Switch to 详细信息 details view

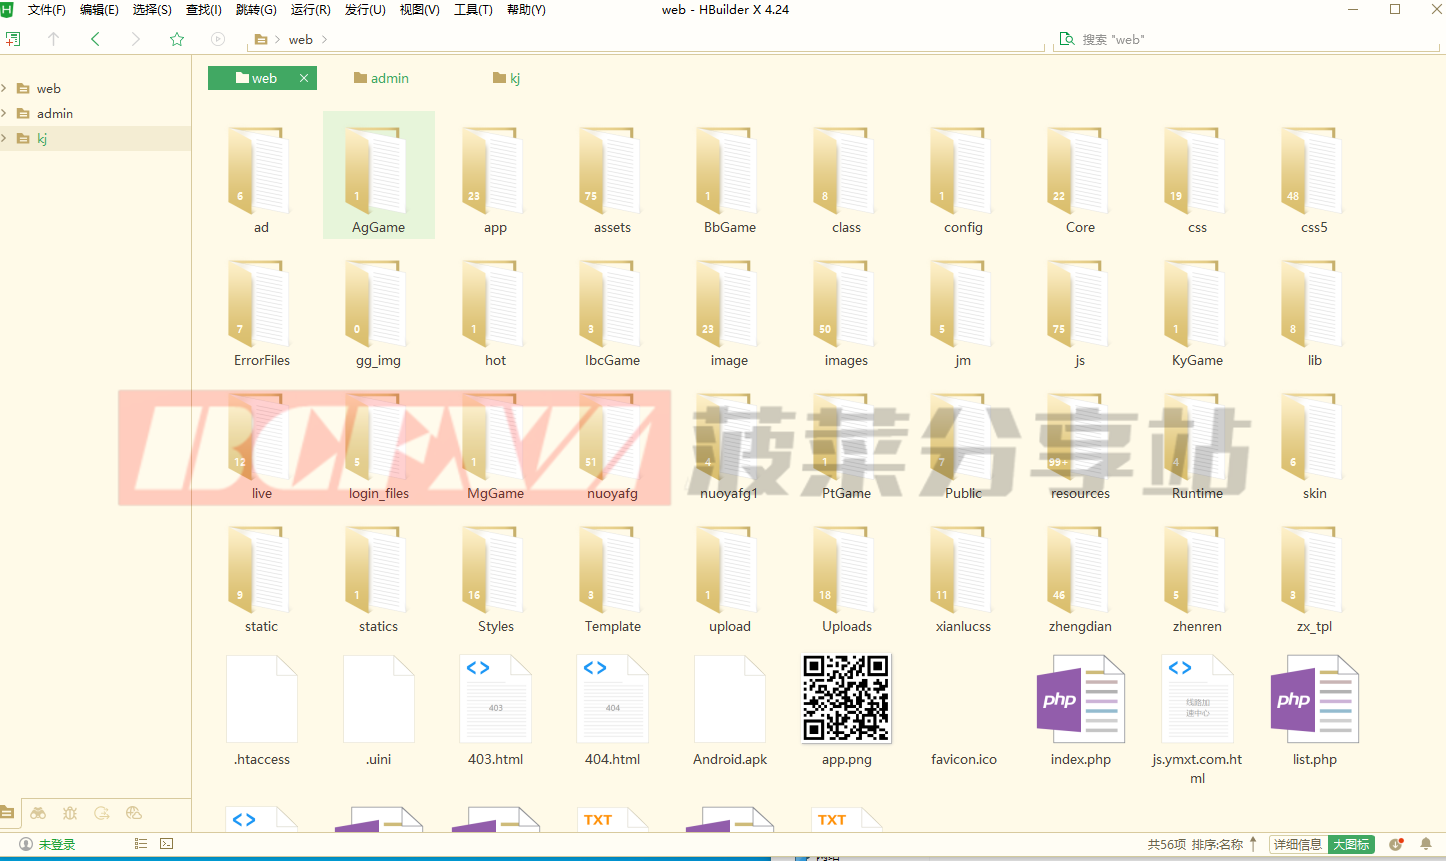coord(1298,844)
